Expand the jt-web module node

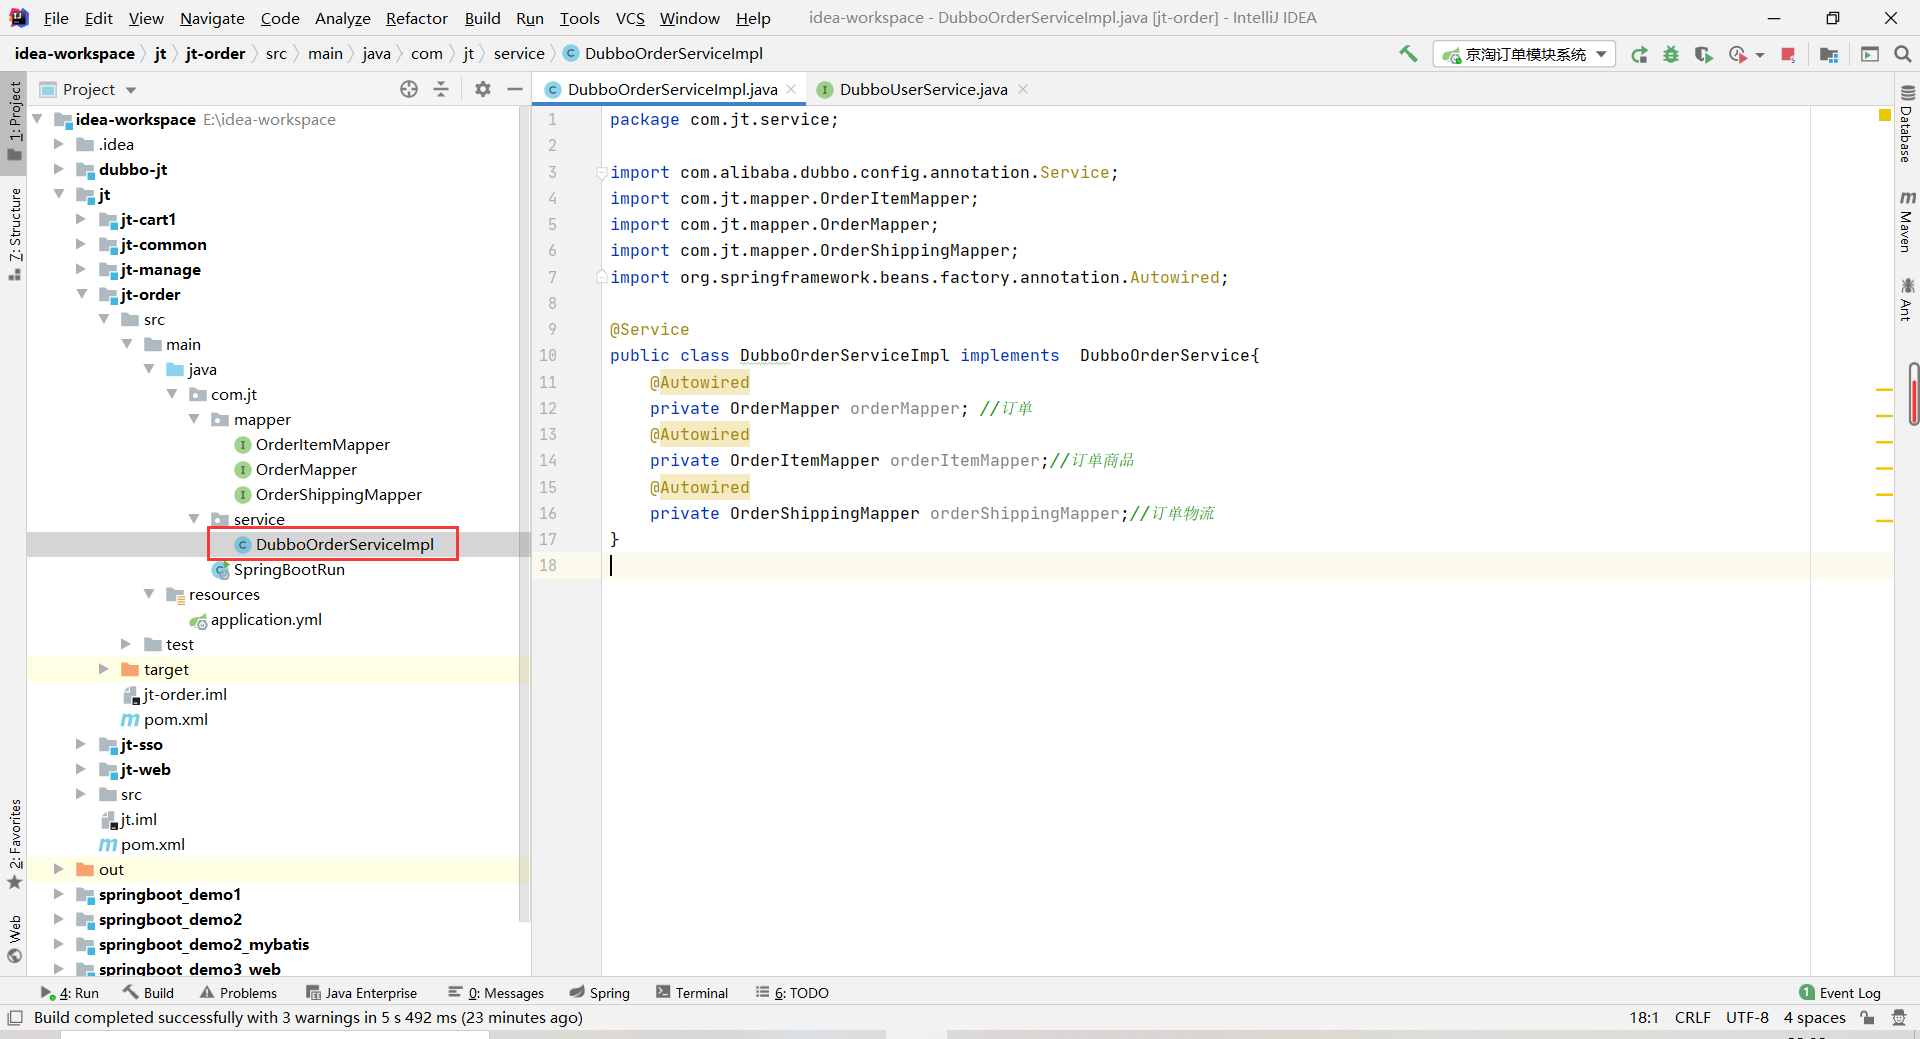coord(81,769)
